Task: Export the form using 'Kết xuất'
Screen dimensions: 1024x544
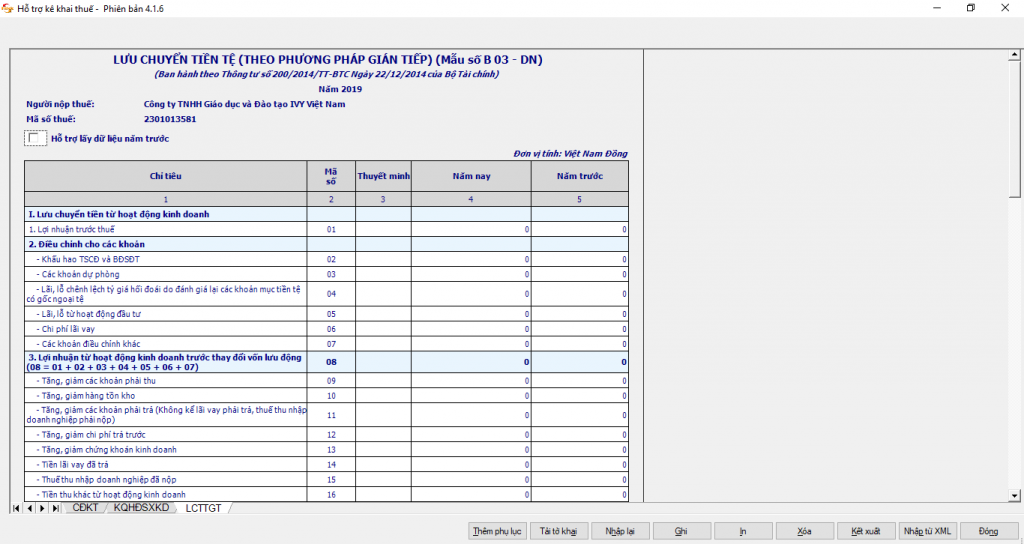Action: pos(865,531)
